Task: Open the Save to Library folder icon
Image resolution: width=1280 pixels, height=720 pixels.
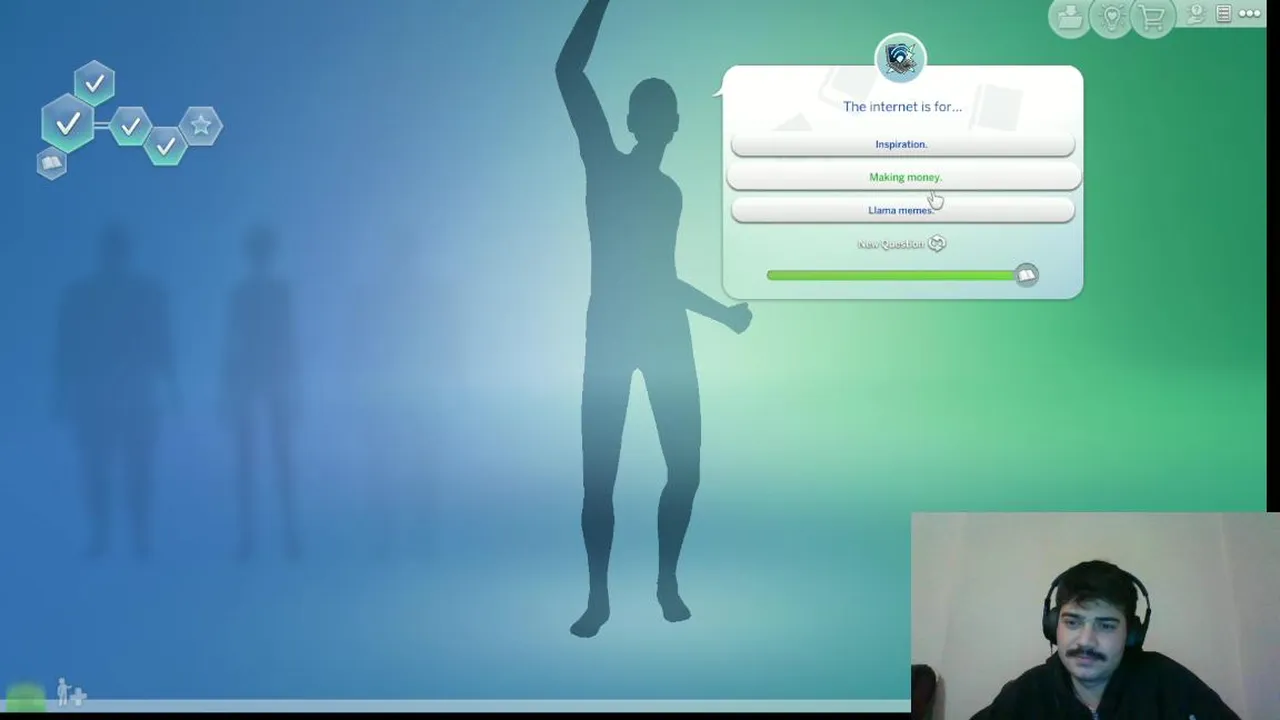Action: (x=1070, y=18)
